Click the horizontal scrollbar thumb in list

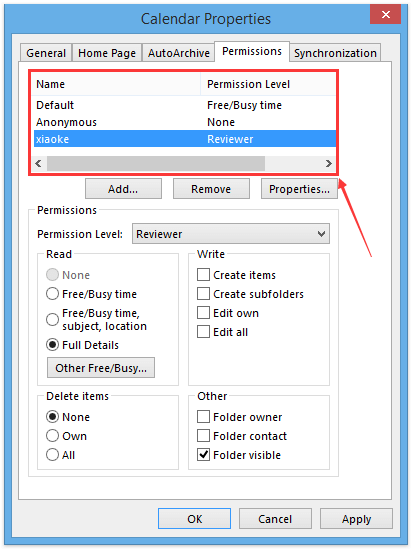[156, 163]
